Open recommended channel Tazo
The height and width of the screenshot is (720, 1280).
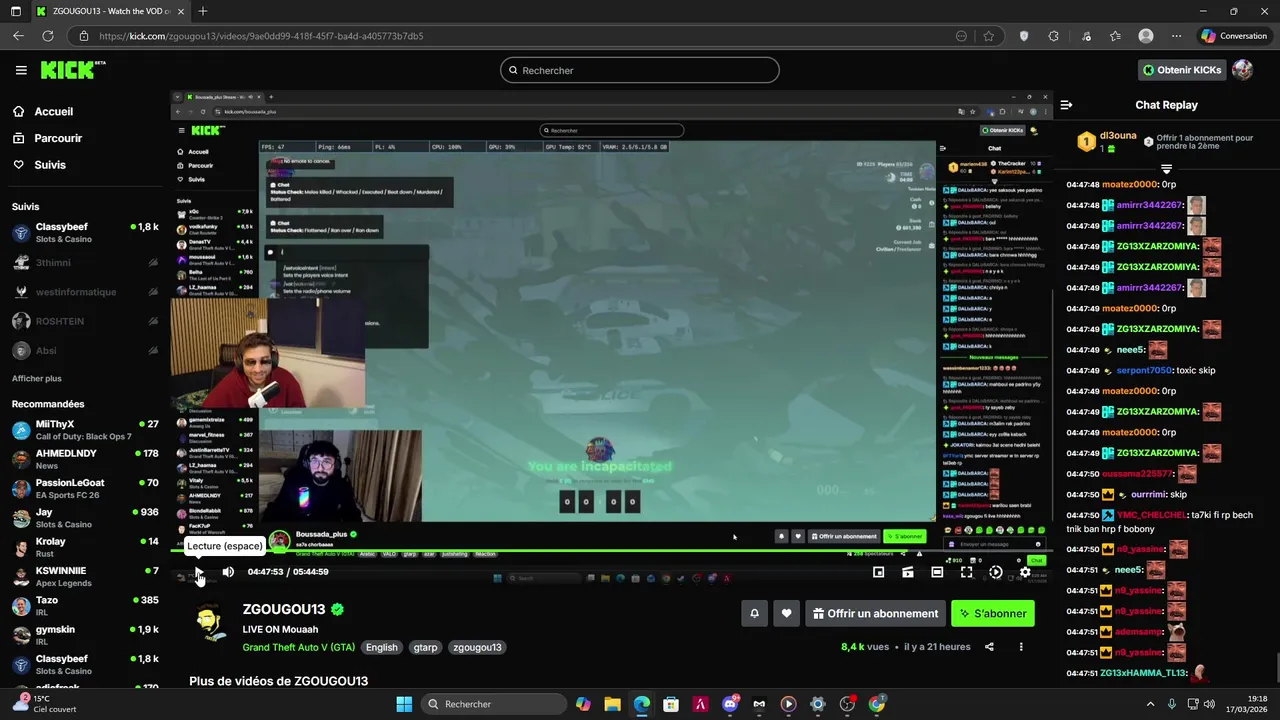tap(85, 606)
